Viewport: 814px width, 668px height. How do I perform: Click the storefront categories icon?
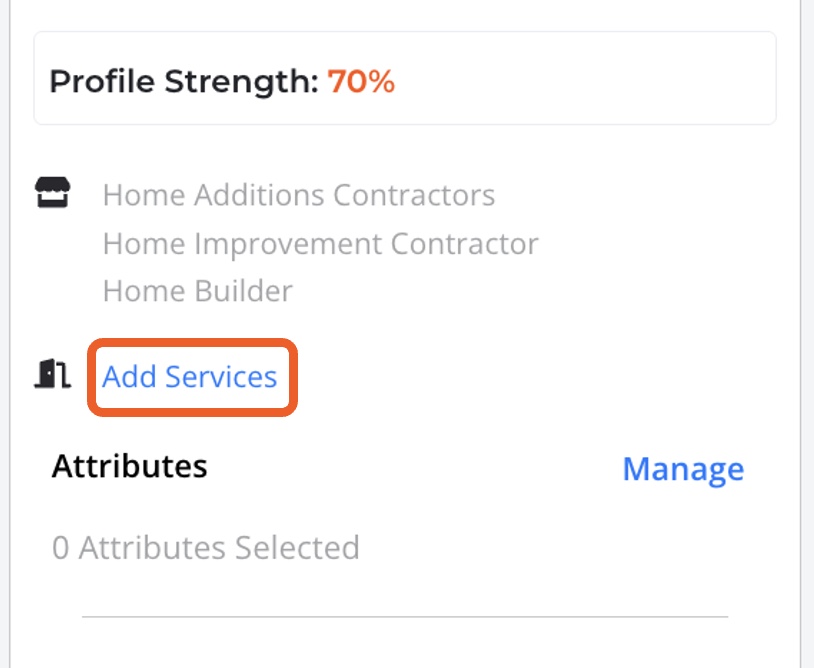[x=52, y=192]
